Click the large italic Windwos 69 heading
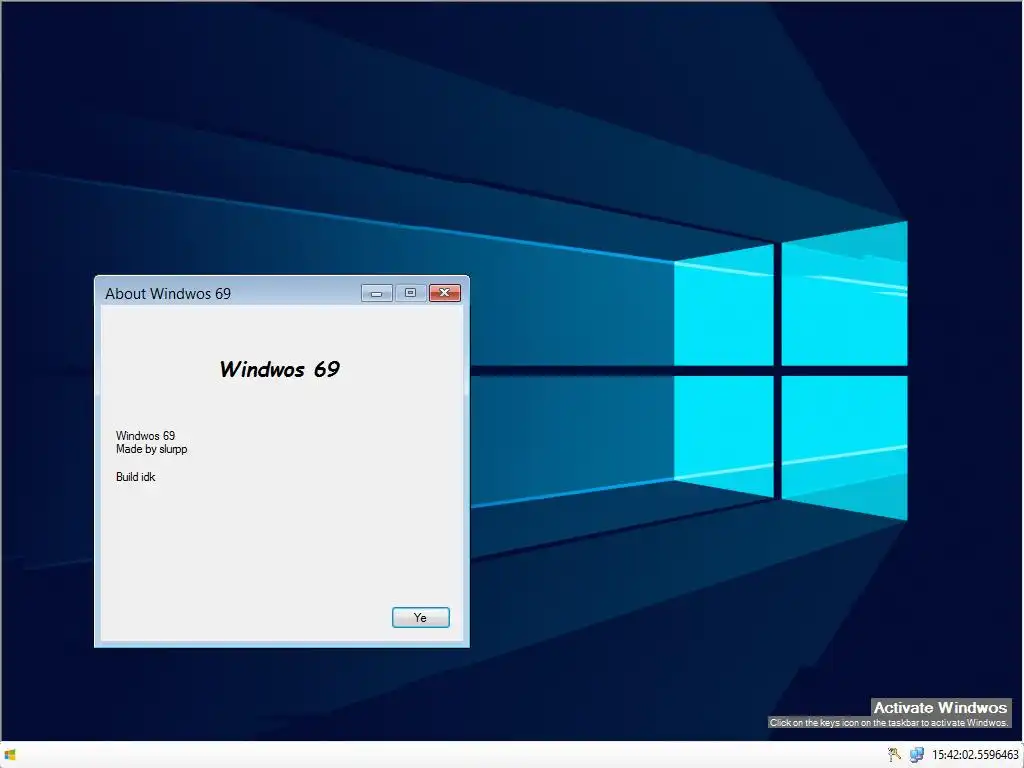Image resolution: width=1024 pixels, height=768 pixels. (x=280, y=369)
